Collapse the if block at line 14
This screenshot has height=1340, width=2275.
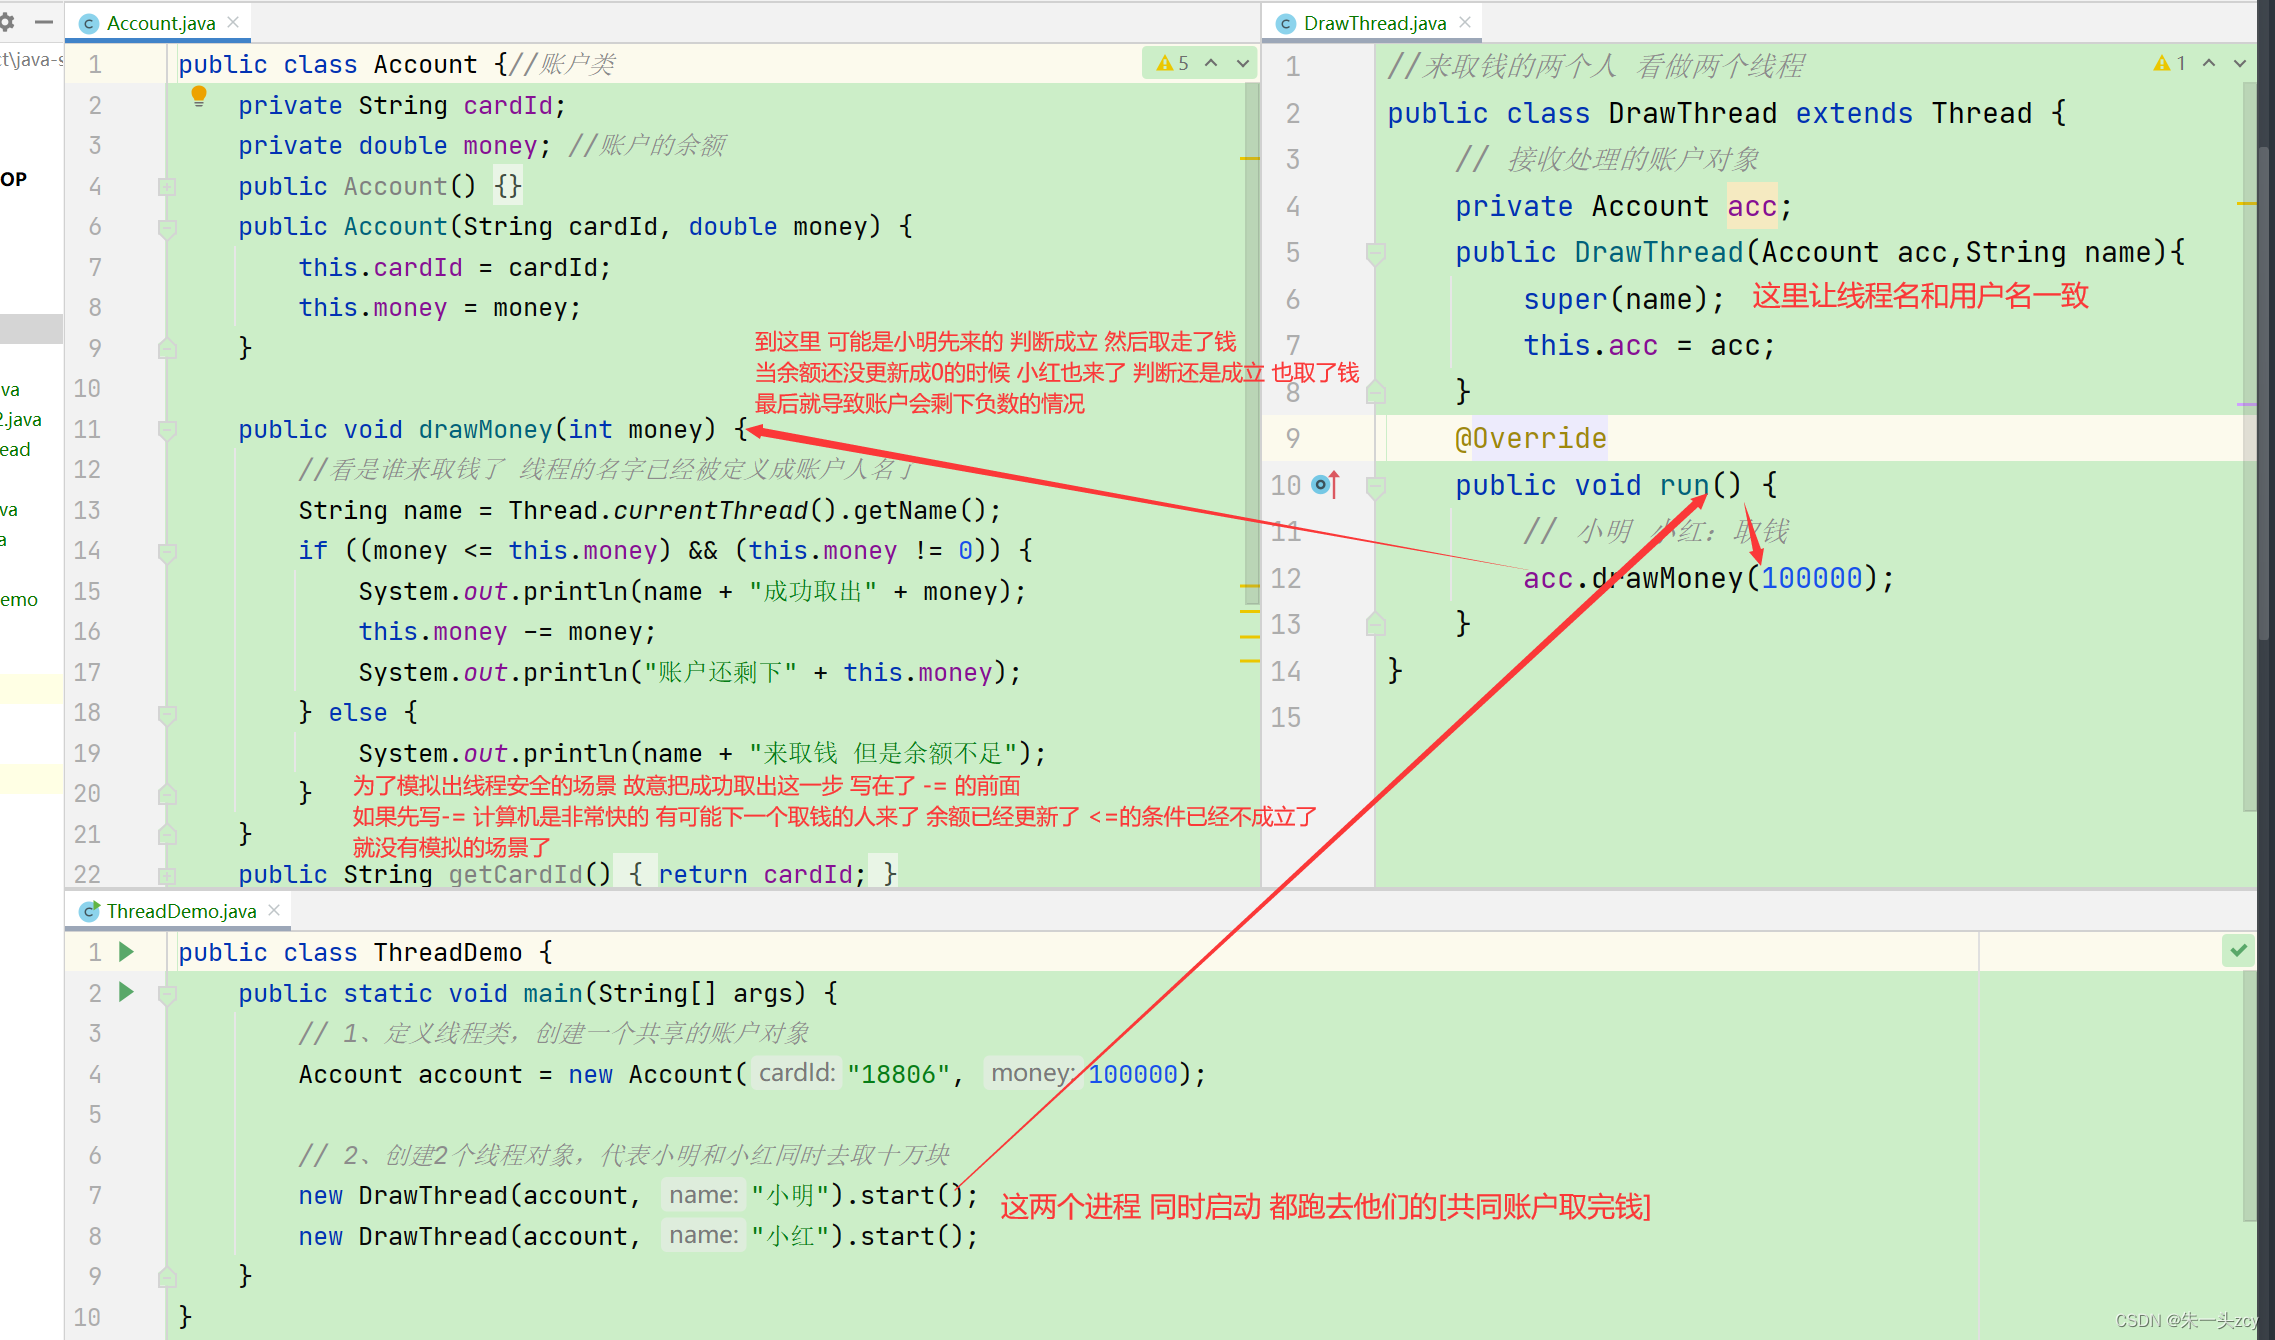point(167,552)
